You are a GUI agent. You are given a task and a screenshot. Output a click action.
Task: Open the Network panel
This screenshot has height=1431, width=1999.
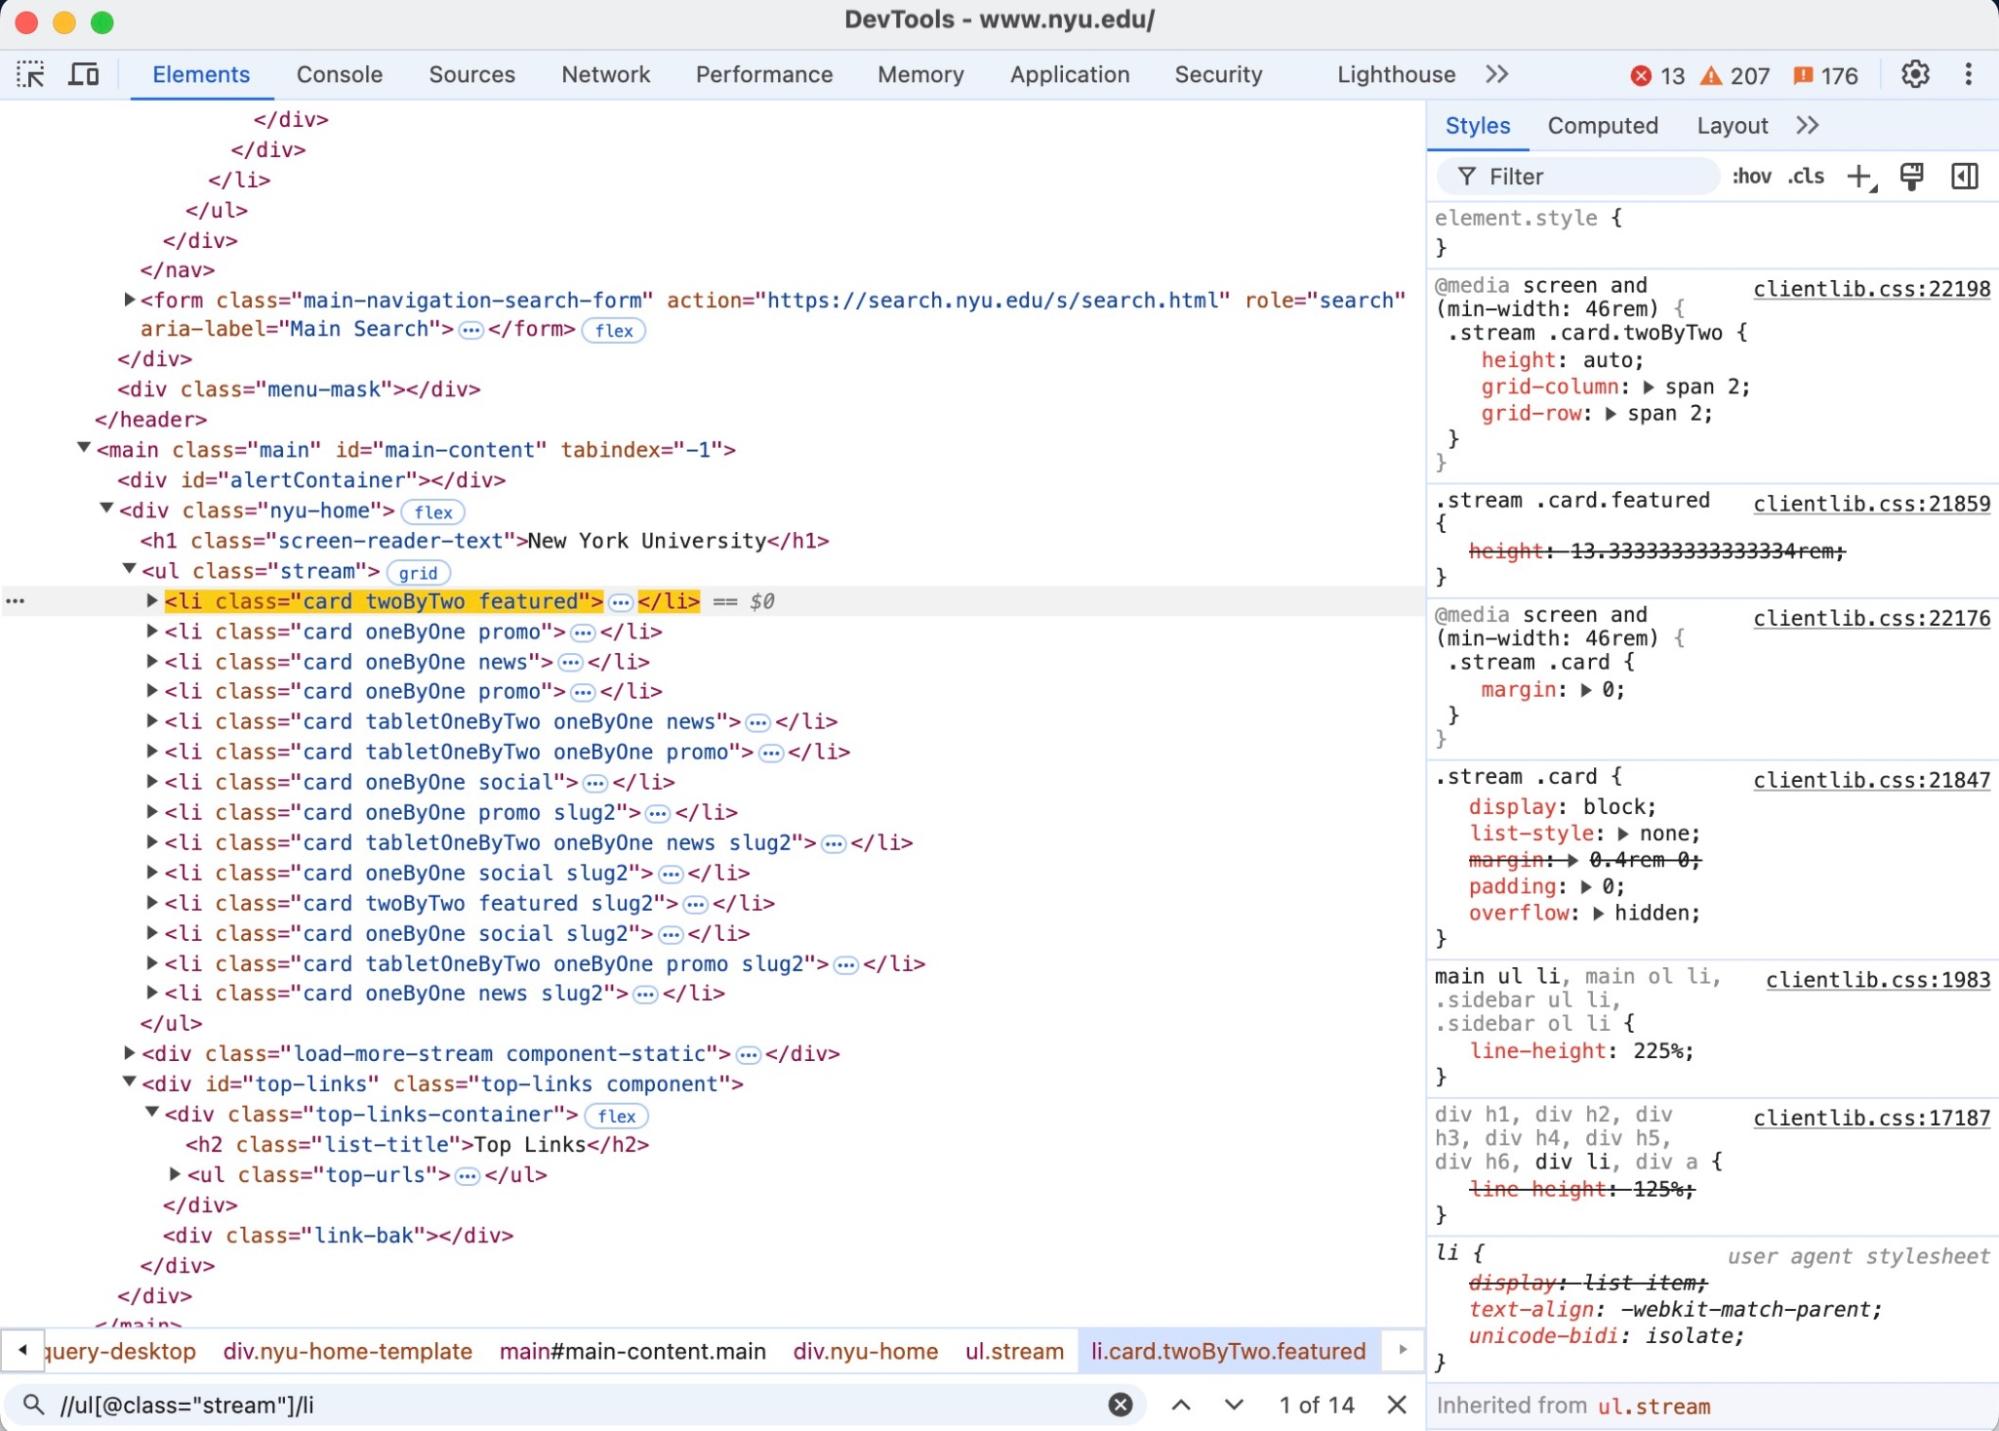605,74
